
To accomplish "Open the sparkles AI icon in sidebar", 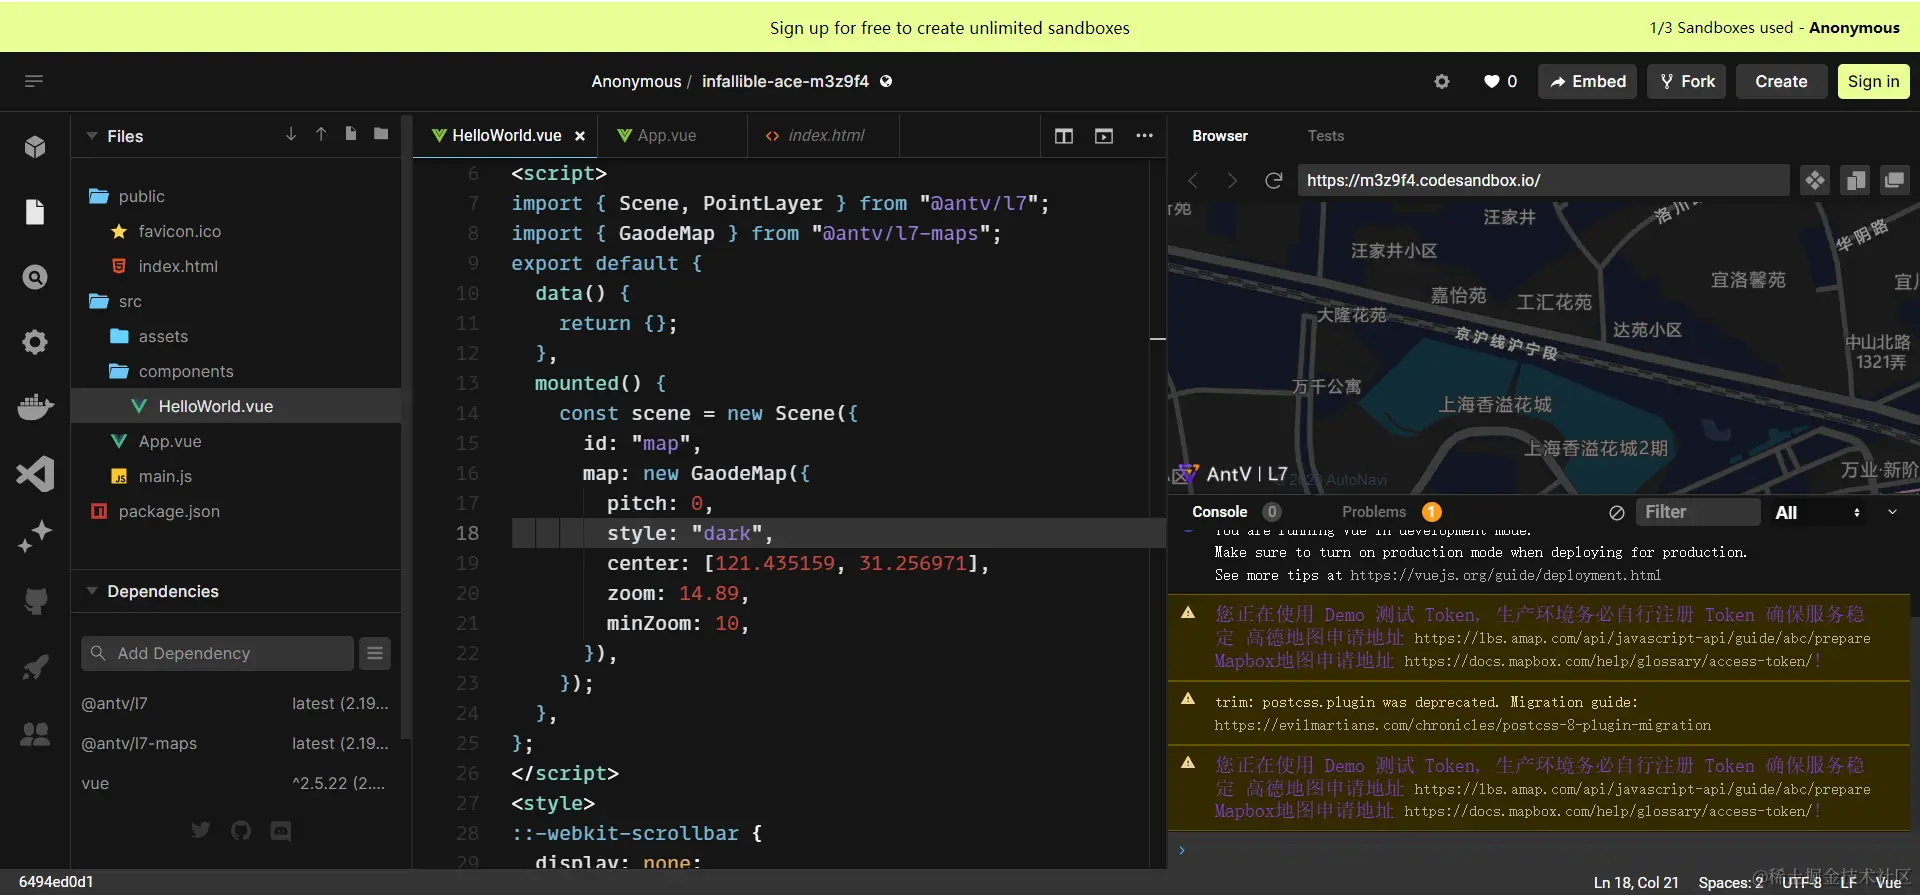I will 35,536.
